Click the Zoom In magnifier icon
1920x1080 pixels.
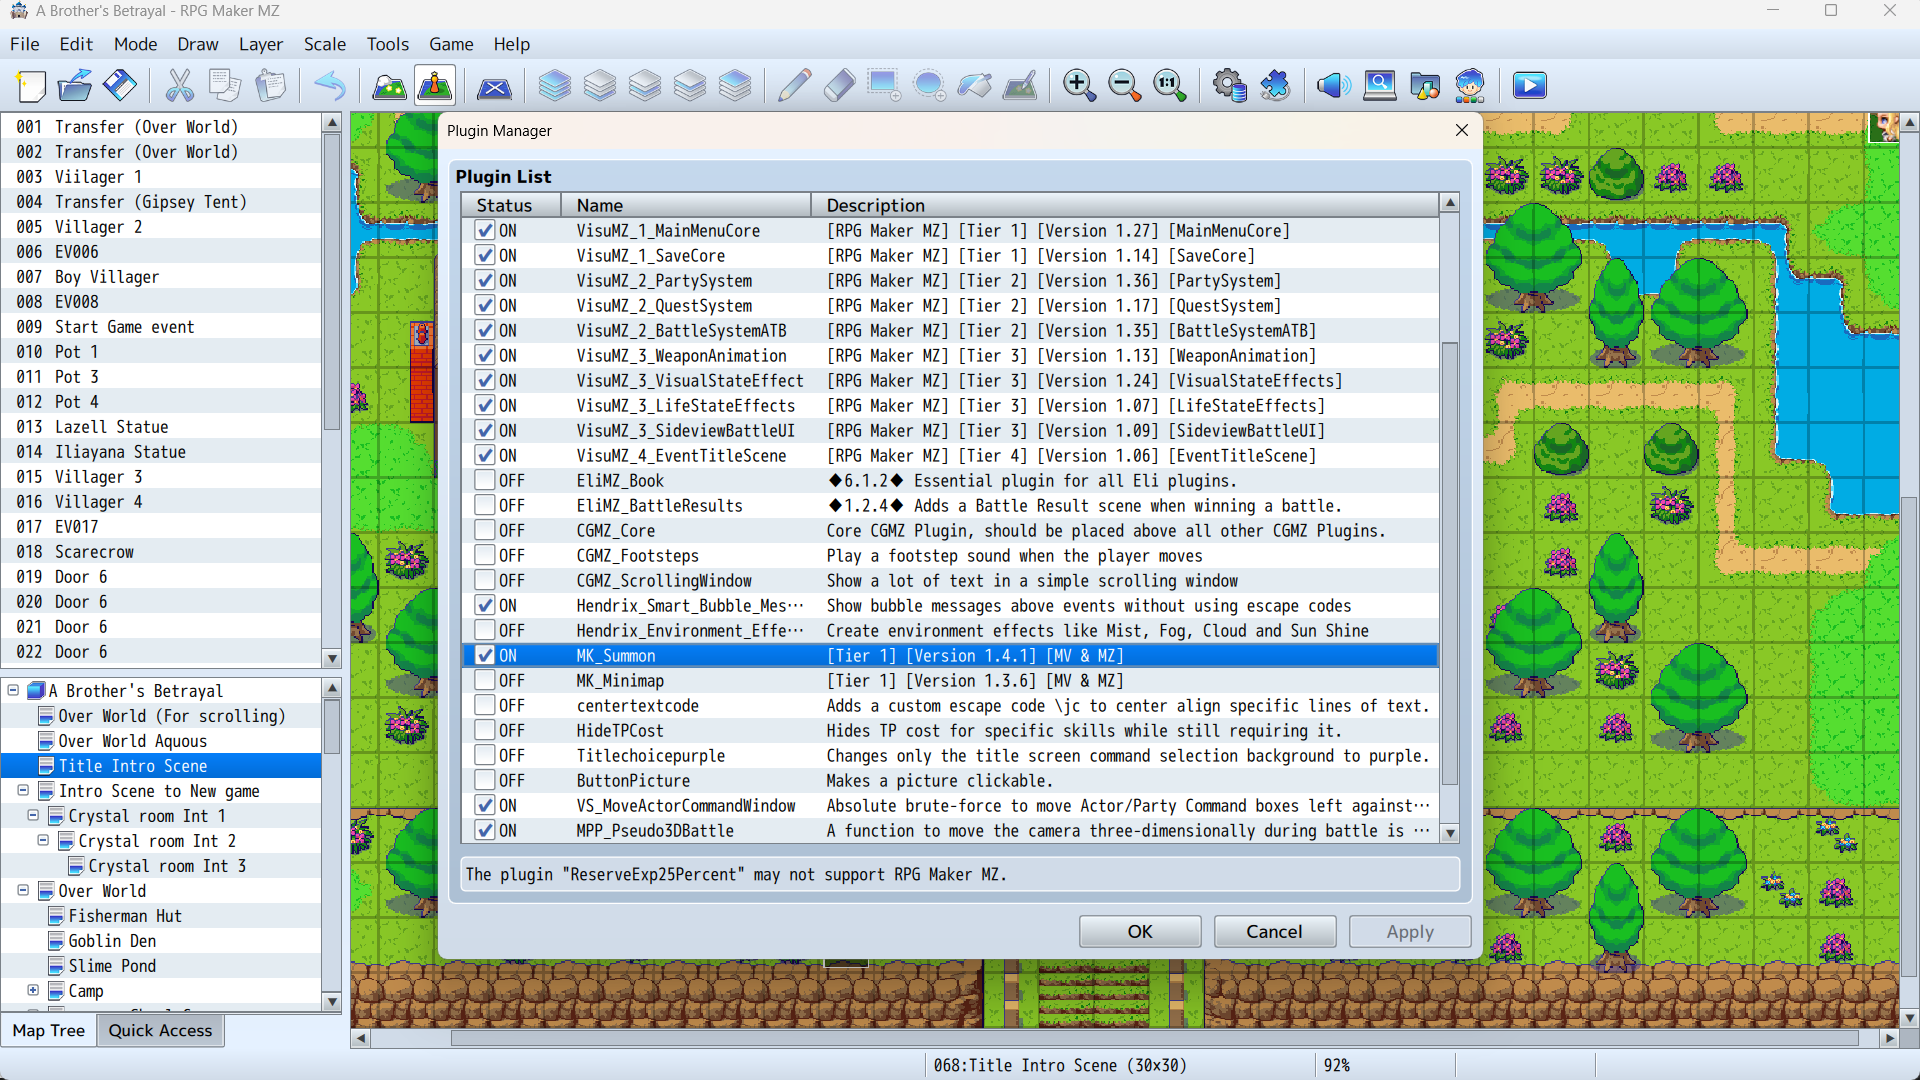click(x=1079, y=86)
